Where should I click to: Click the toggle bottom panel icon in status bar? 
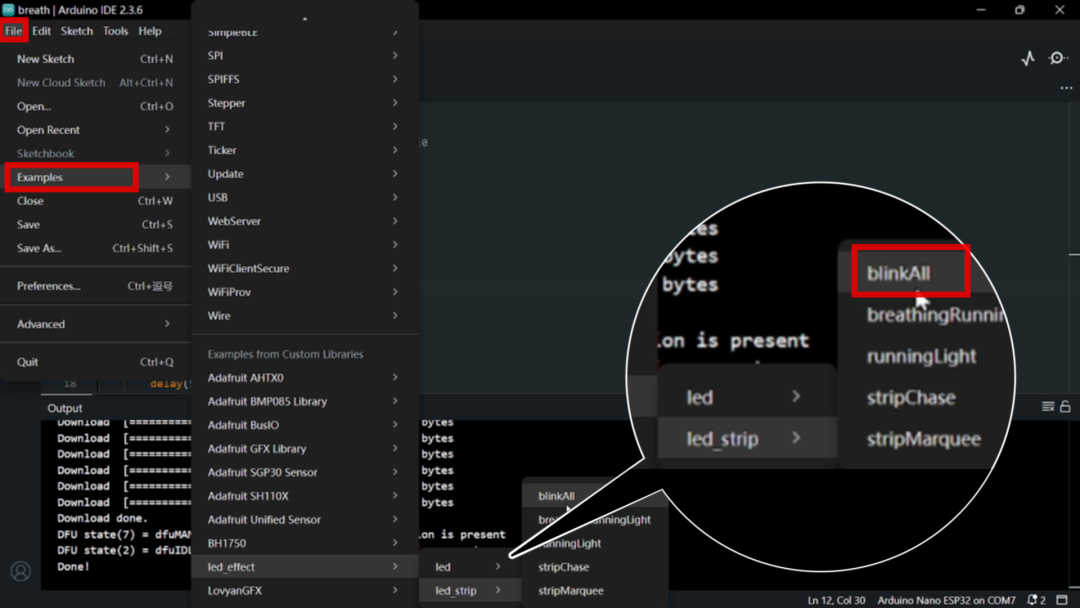pyautogui.click(x=1062, y=600)
